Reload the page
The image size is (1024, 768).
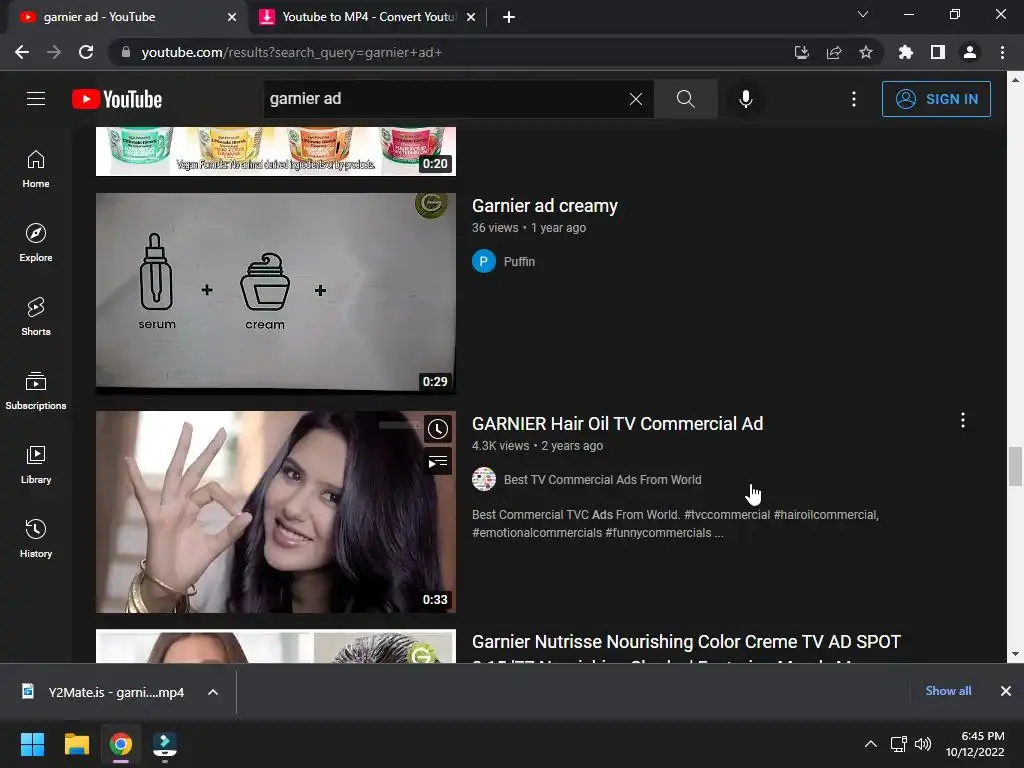point(86,52)
